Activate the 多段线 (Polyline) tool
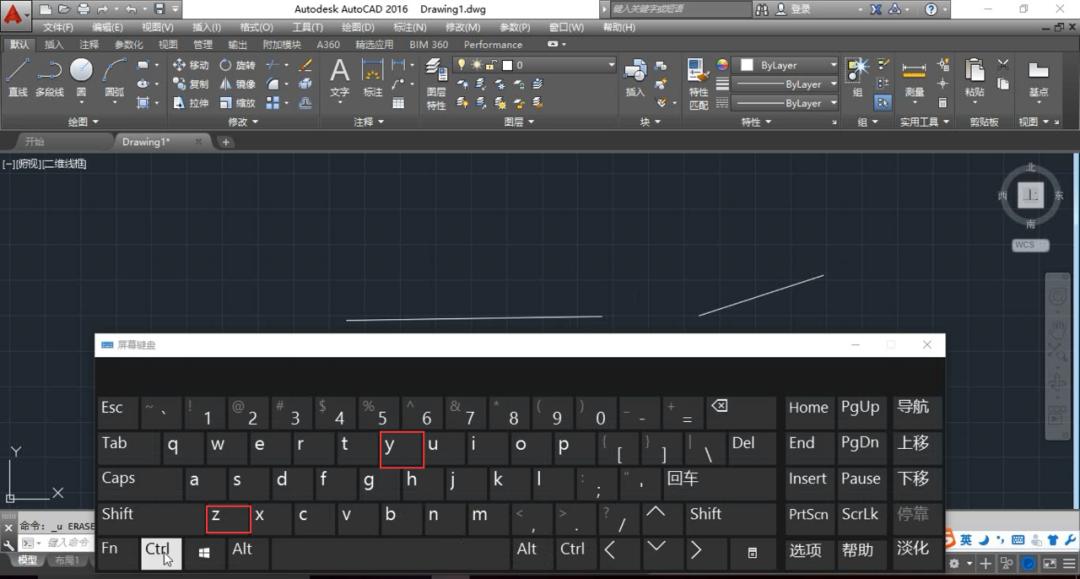Image resolution: width=1080 pixels, height=579 pixels. tap(49, 76)
